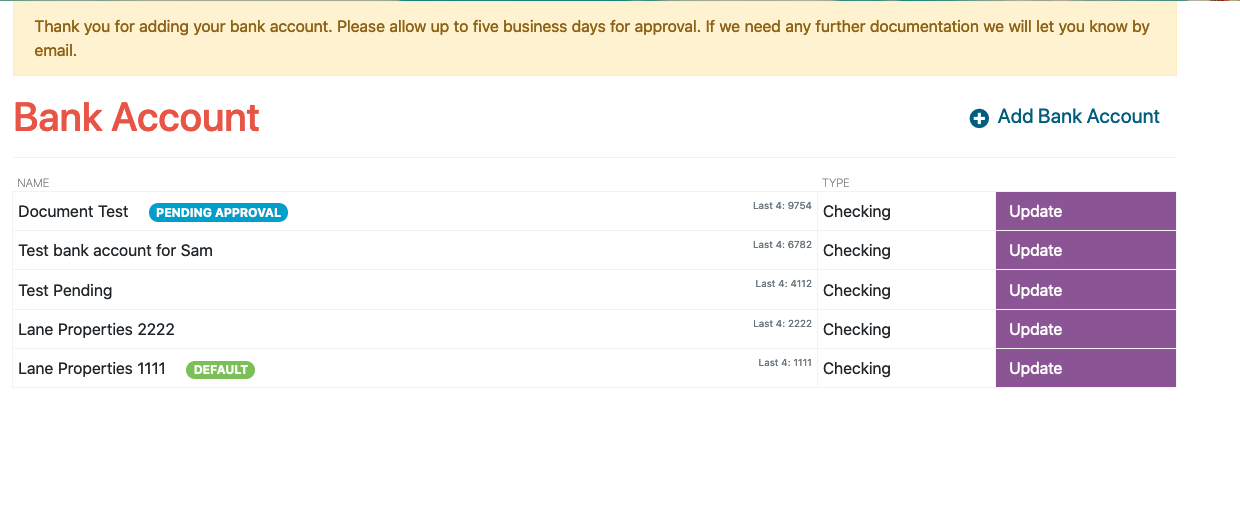Screen dimensions: 1240x507
Task: Select the Document Test account name
Action: (73, 211)
